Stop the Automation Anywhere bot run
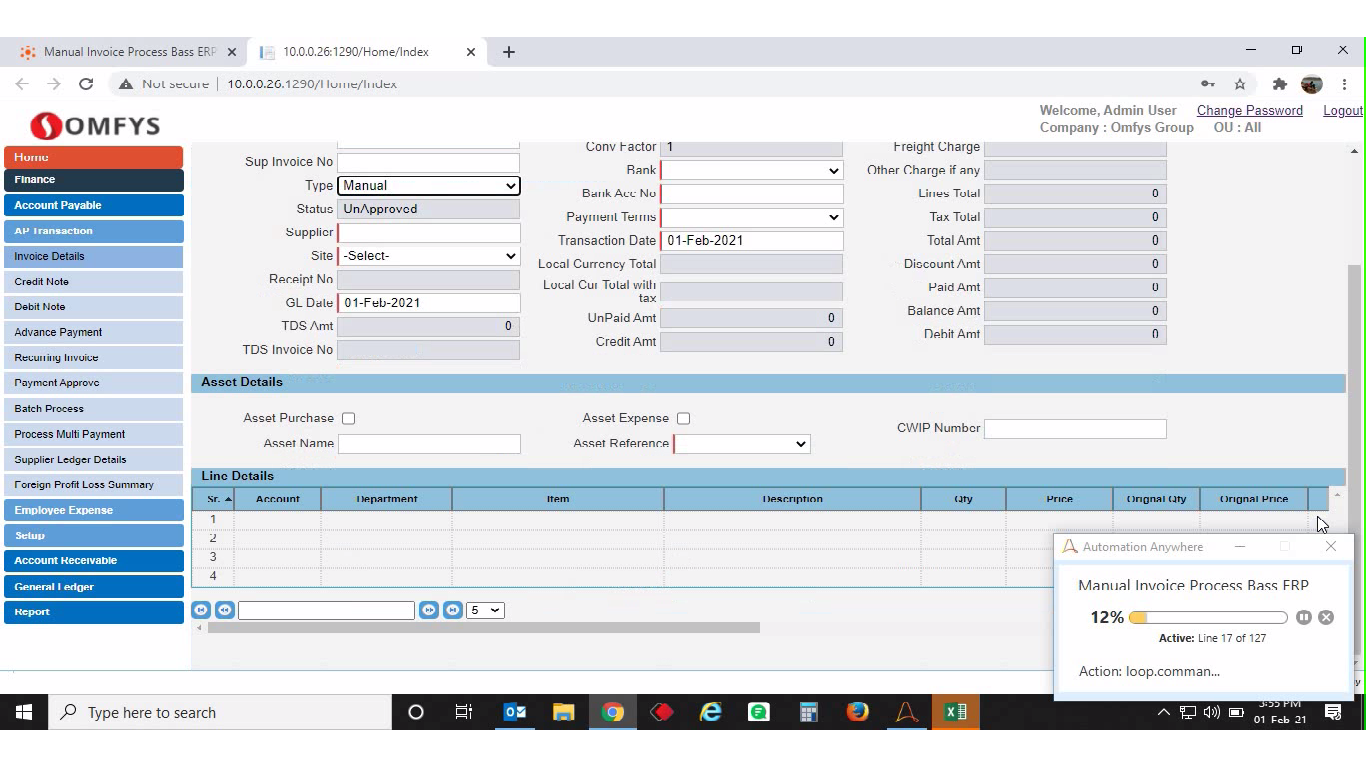1366x768 pixels. (x=1326, y=618)
